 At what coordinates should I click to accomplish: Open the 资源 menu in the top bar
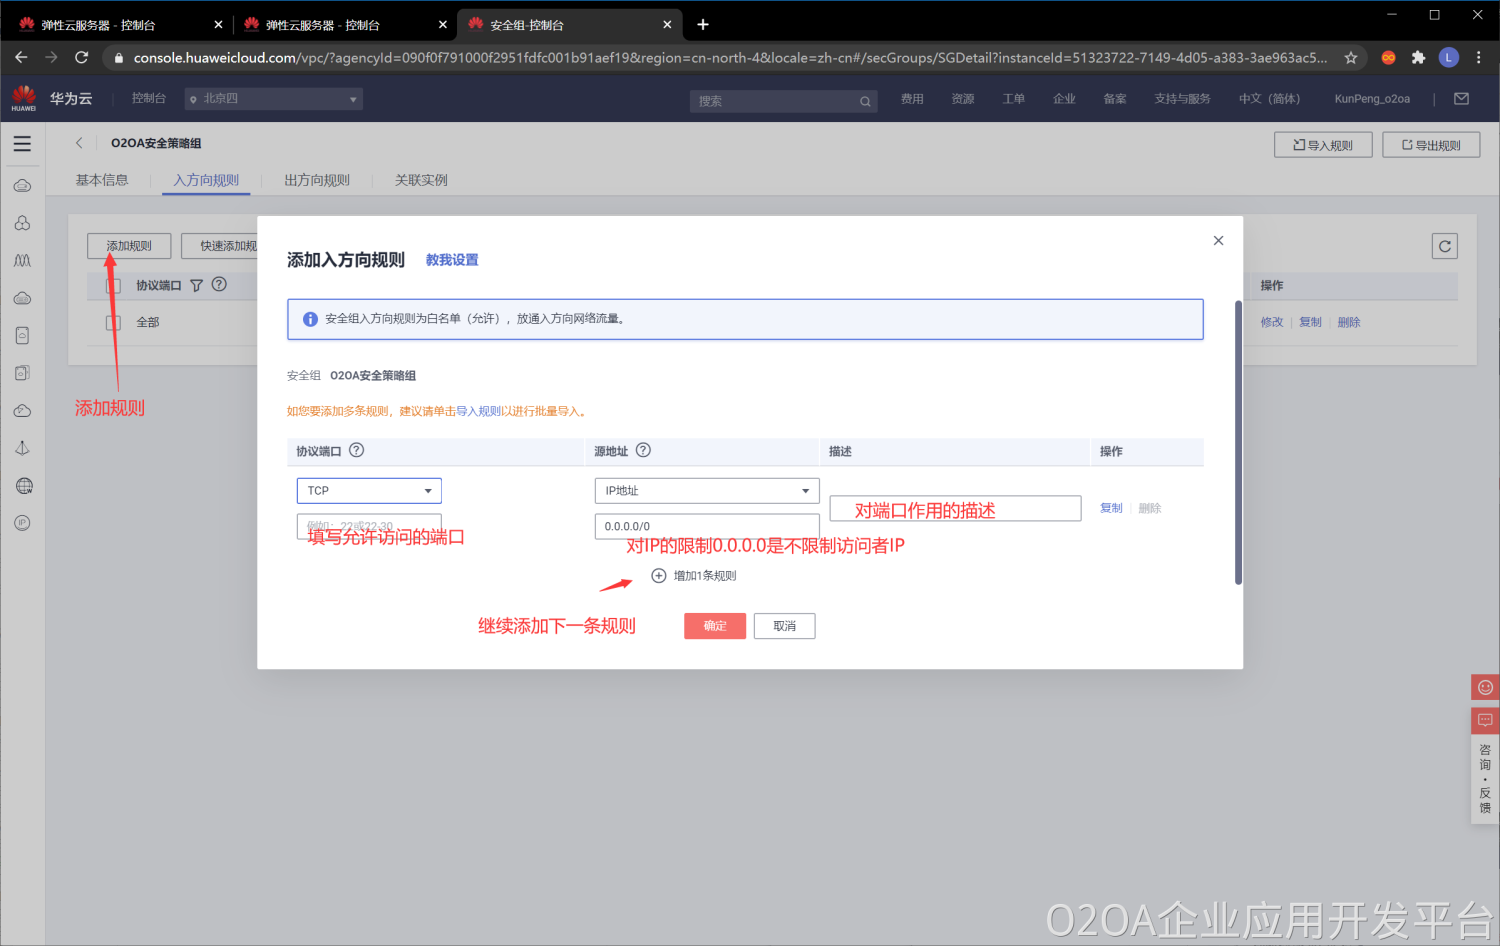point(963,99)
